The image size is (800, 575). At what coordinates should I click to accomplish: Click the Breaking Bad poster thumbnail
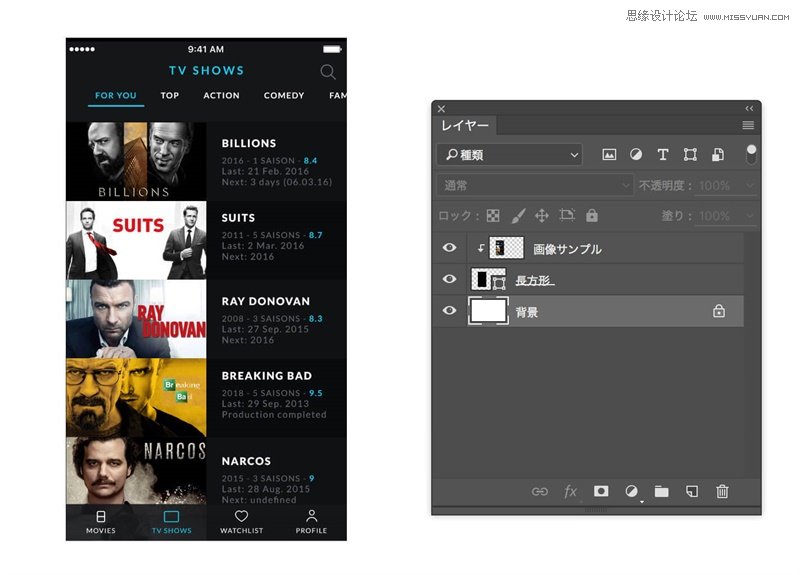click(x=136, y=397)
